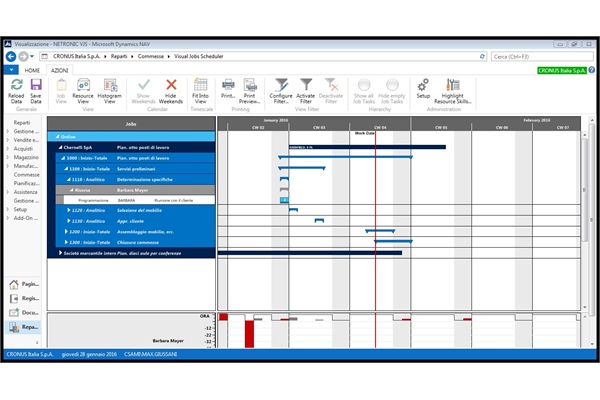Click the Print icon
This screenshot has width=600, height=400.
(x=228, y=85)
